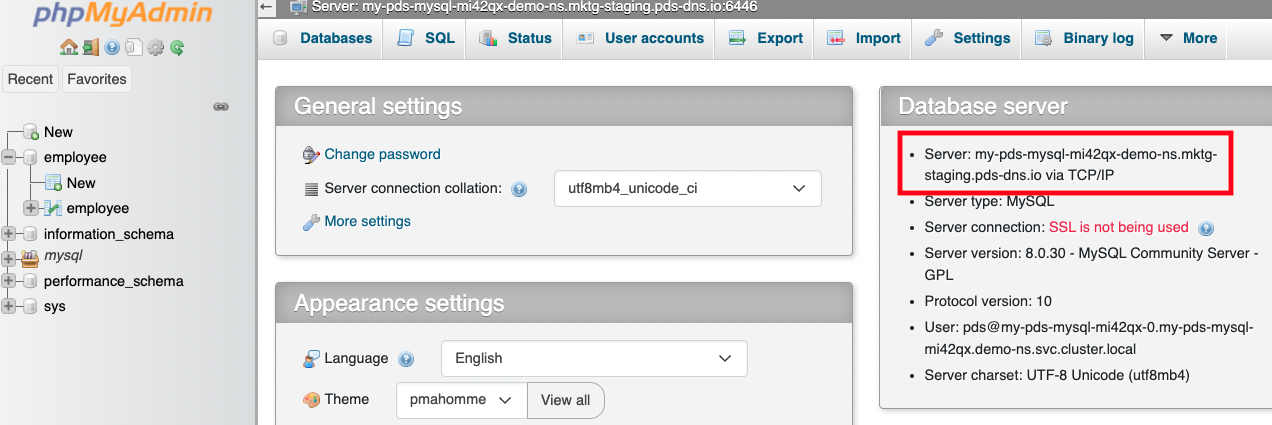Click SSL not being used help icon
The image size is (1272, 425).
pyautogui.click(x=1206, y=228)
